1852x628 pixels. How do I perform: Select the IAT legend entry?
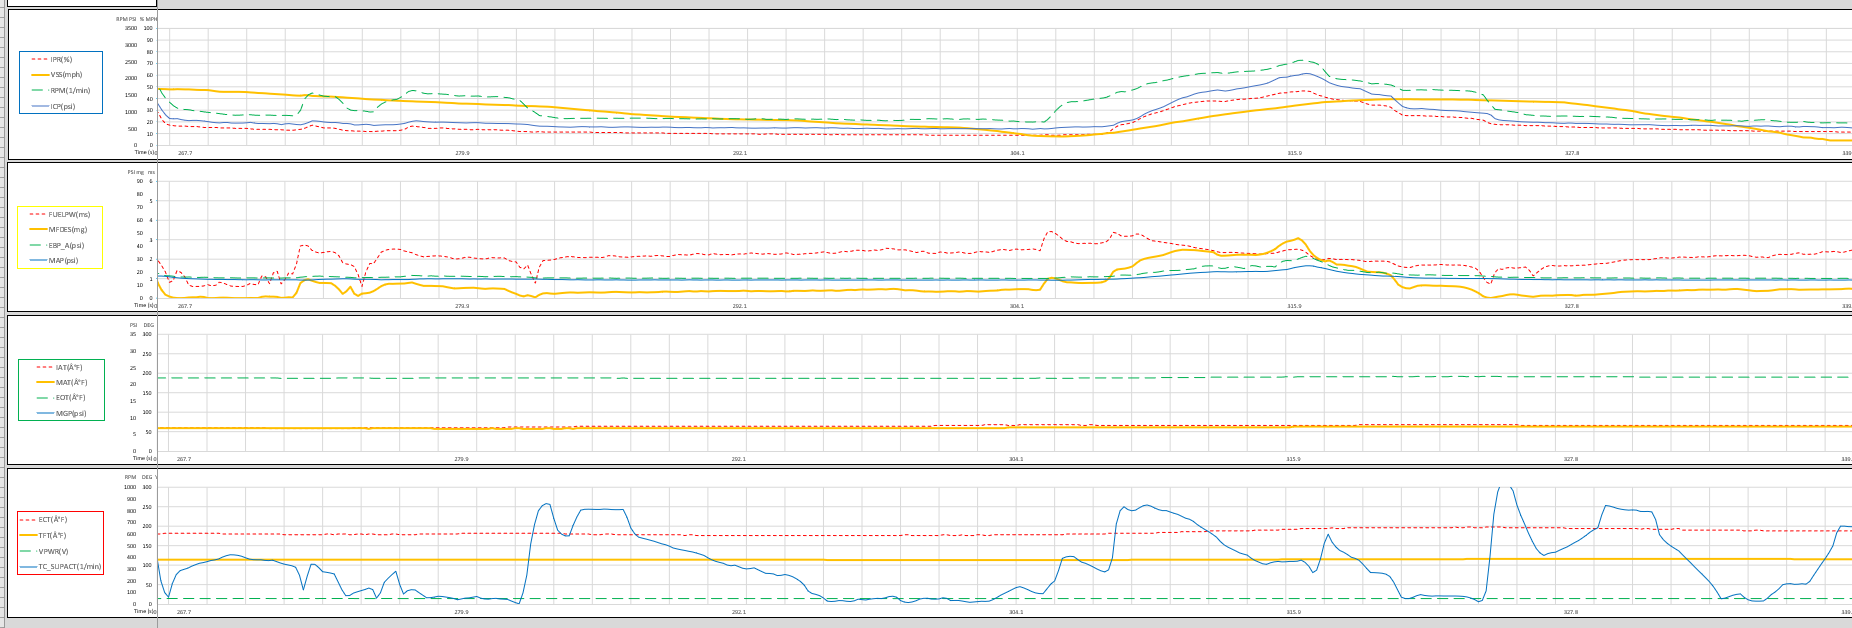(x=69, y=367)
